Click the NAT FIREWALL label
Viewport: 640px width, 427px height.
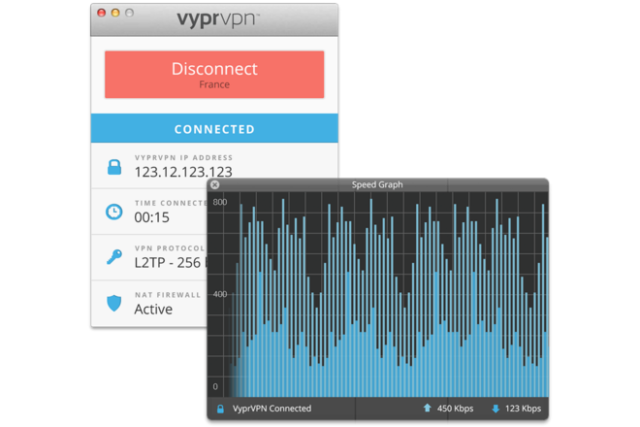(x=168, y=295)
